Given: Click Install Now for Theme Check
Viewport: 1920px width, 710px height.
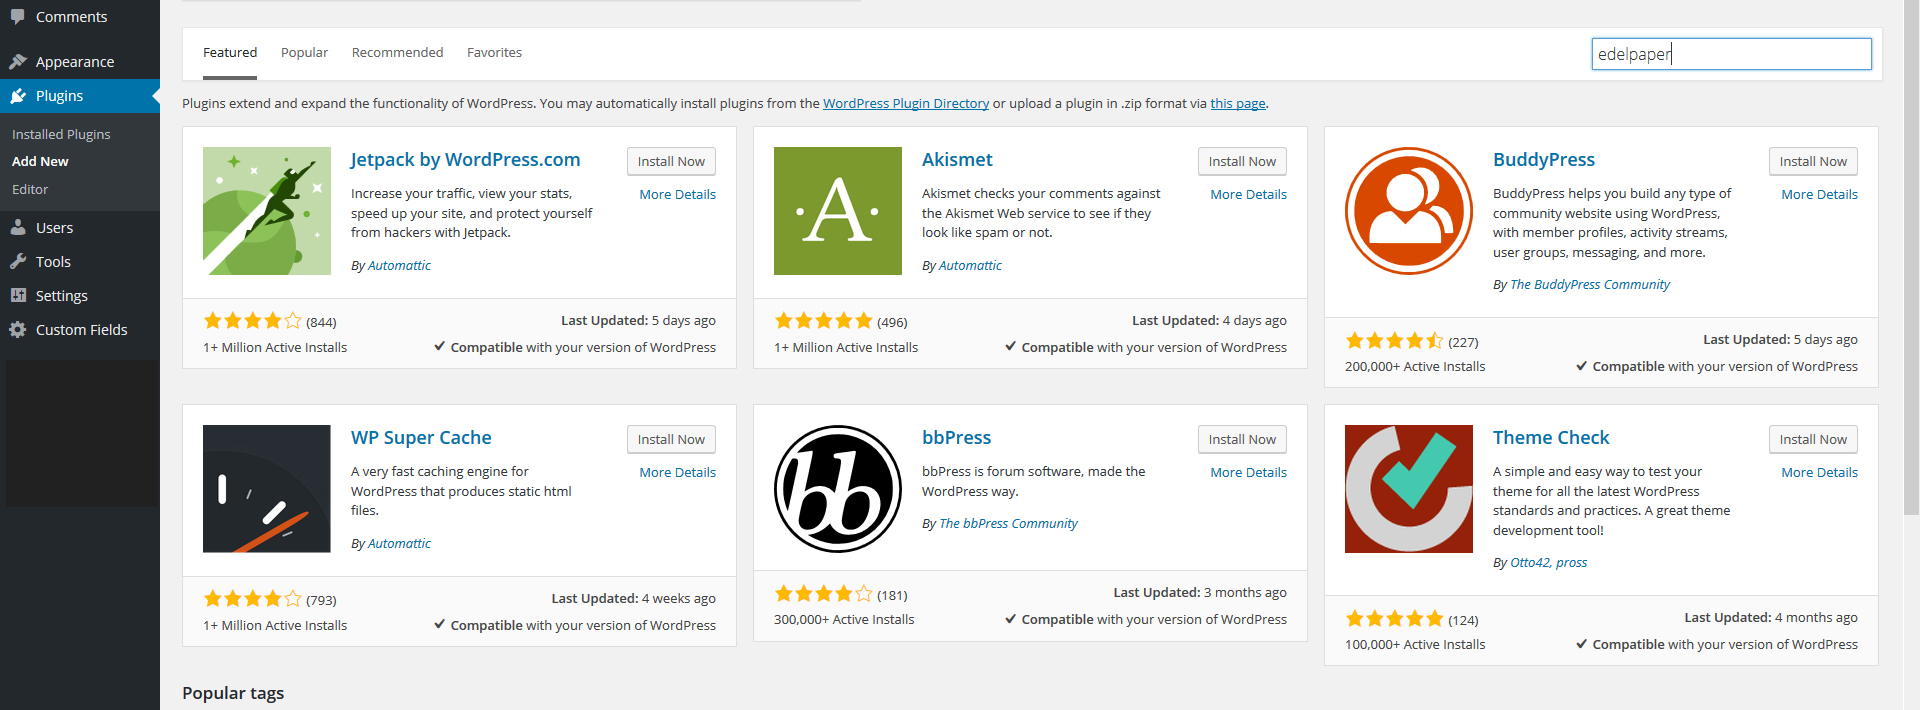Looking at the screenshot, I should (1813, 439).
